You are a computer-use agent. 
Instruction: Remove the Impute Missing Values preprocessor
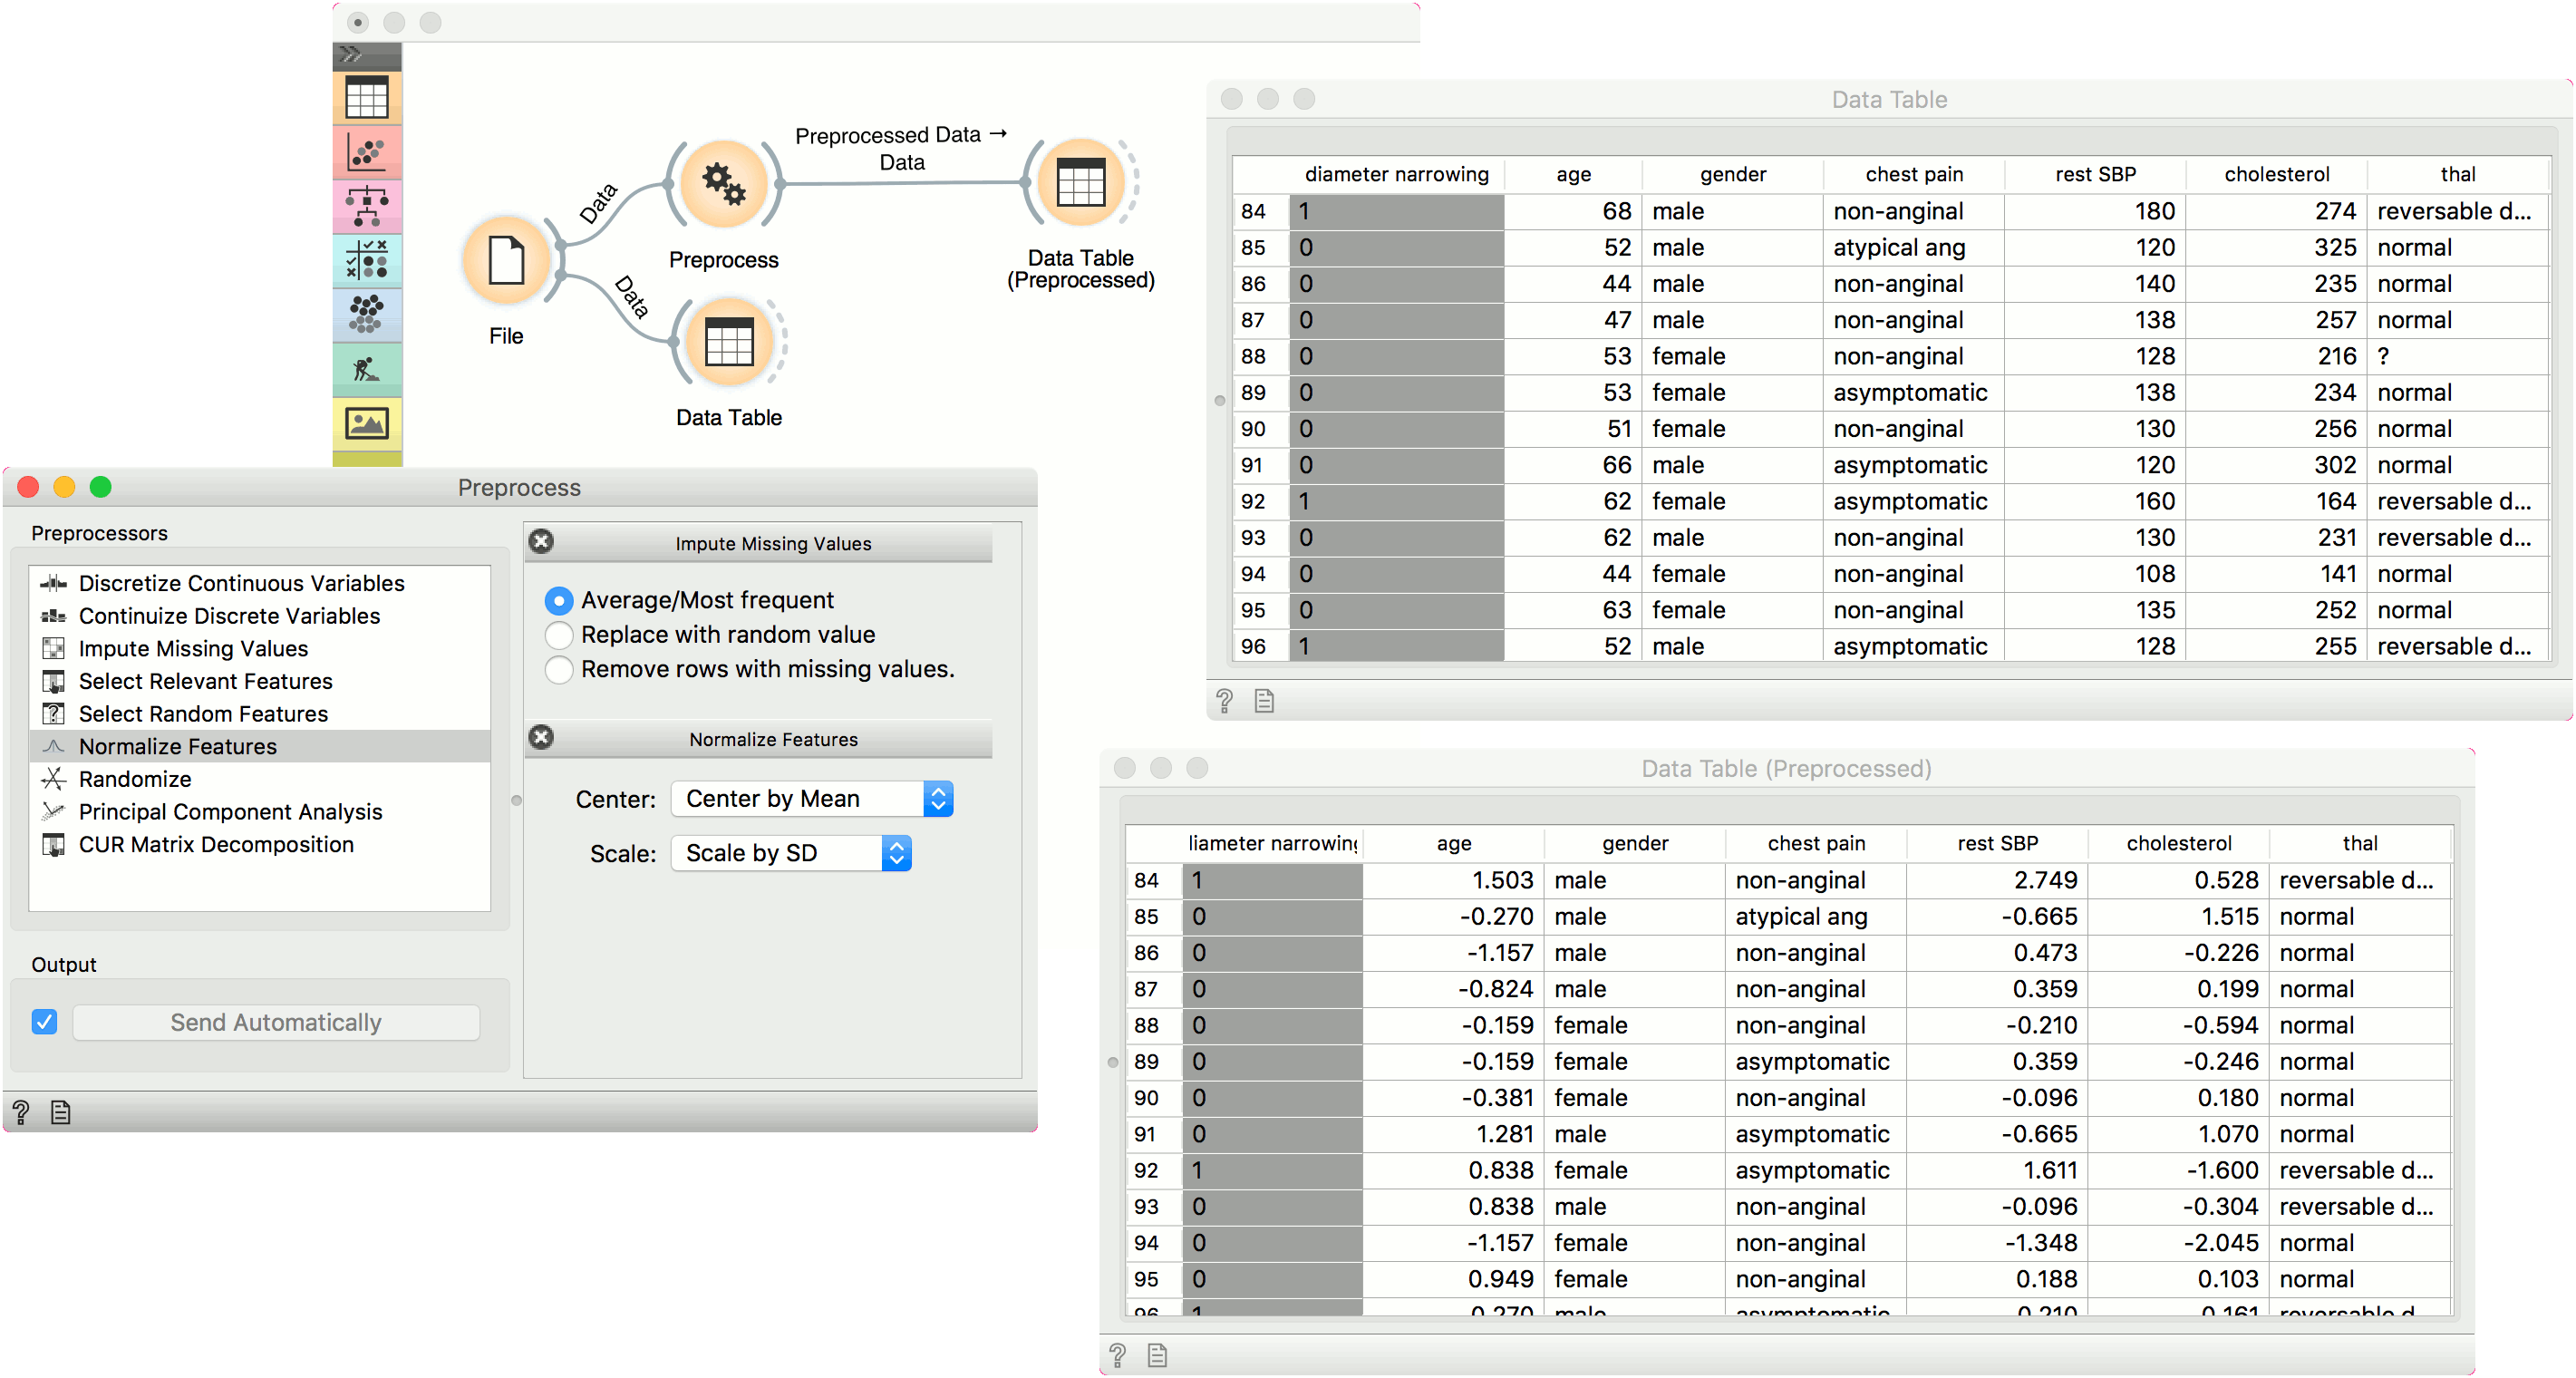tap(541, 542)
